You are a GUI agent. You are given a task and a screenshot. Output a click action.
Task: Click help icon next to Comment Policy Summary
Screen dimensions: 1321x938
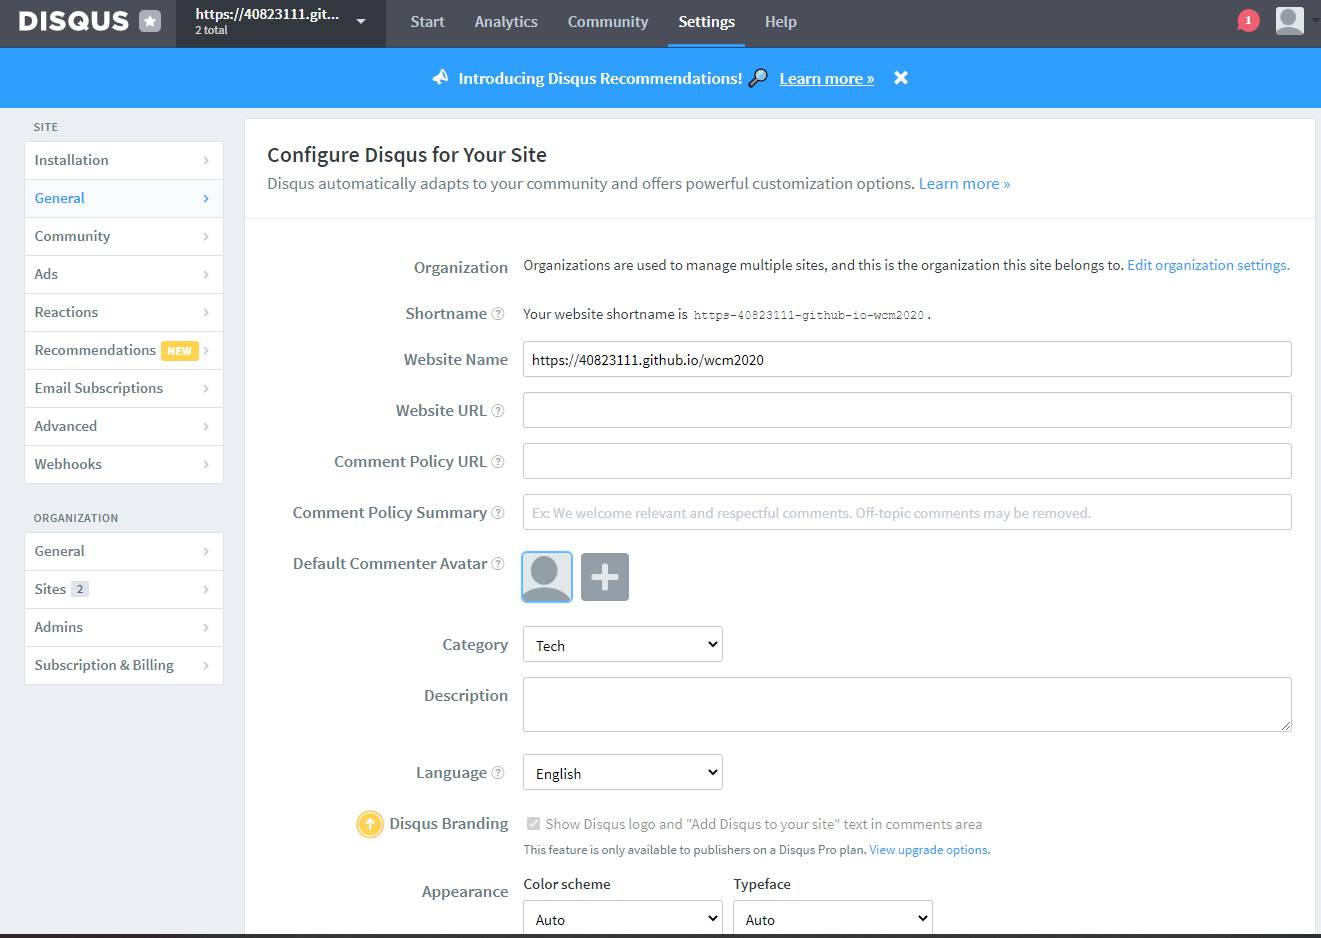(498, 513)
